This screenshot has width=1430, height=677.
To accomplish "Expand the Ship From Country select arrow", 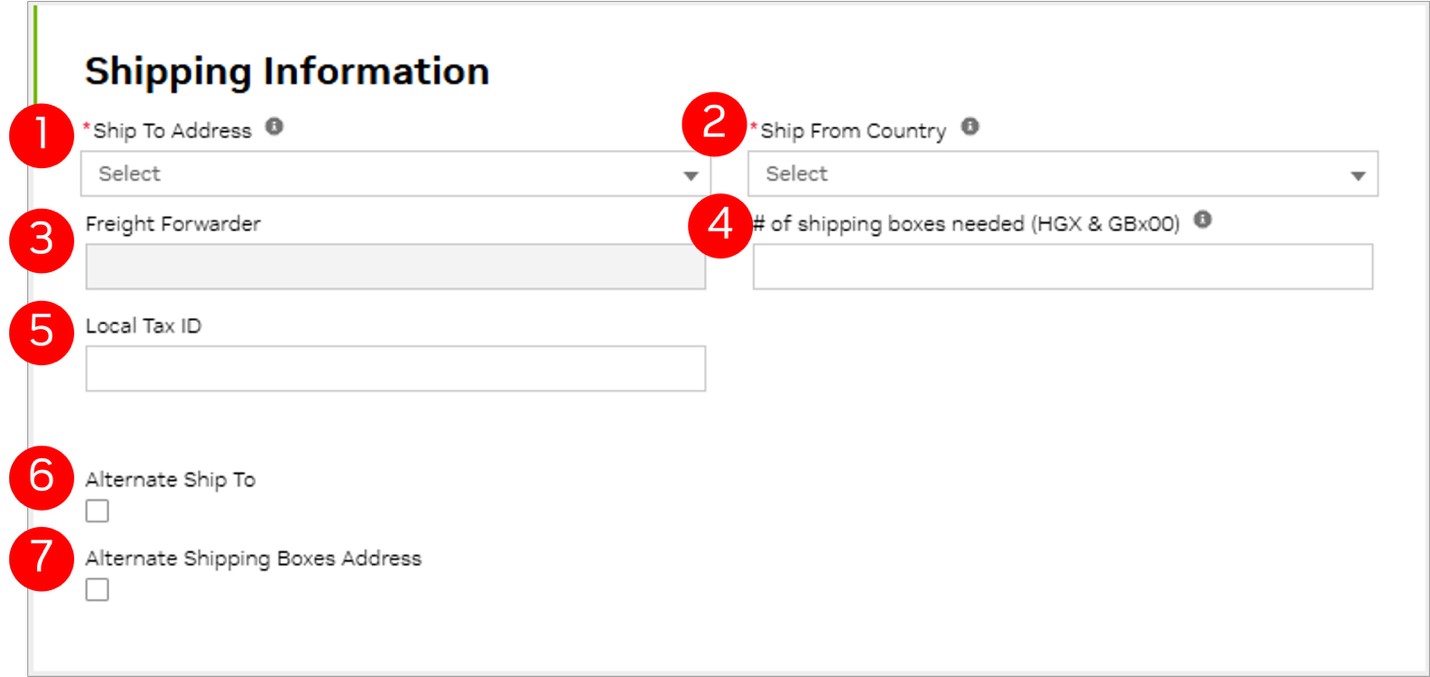I will click(1357, 175).
